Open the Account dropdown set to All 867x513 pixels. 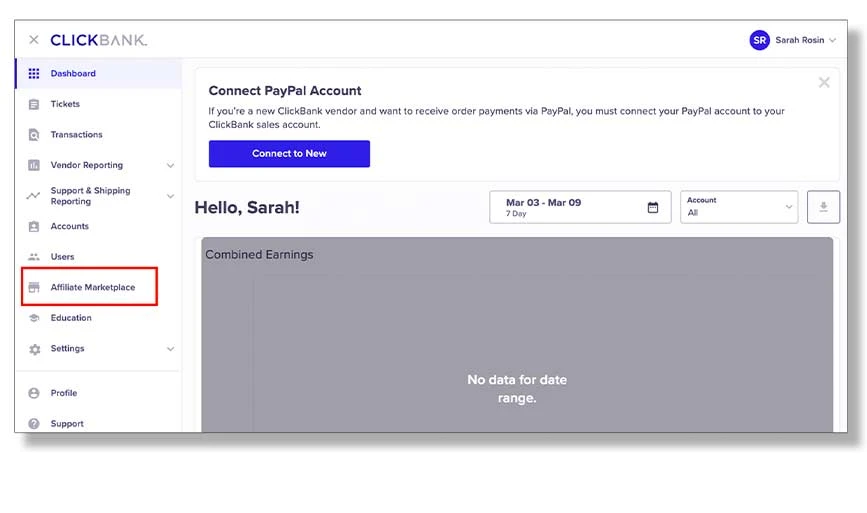(739, 207)
